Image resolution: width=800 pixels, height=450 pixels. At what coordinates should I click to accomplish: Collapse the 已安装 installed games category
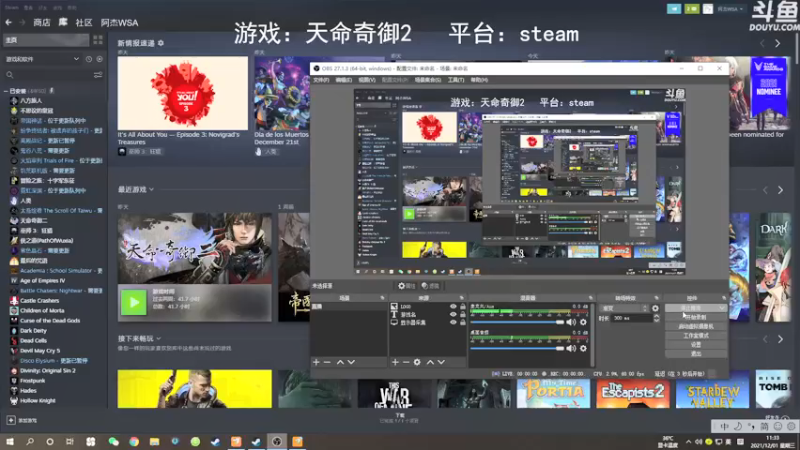6,91
